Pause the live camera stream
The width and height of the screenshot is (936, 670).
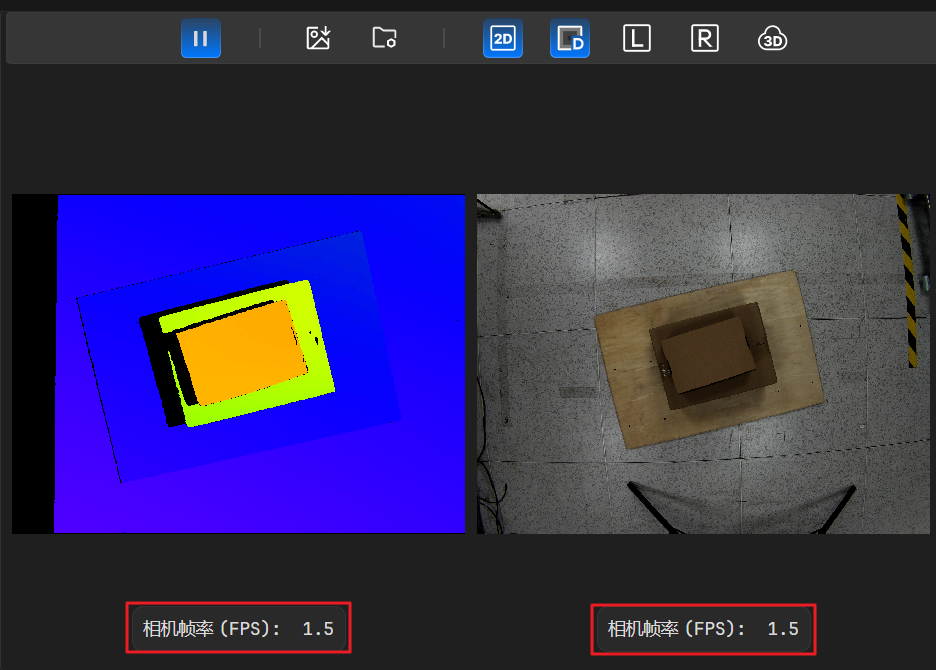pyautogui.click(x=201, y=39)
